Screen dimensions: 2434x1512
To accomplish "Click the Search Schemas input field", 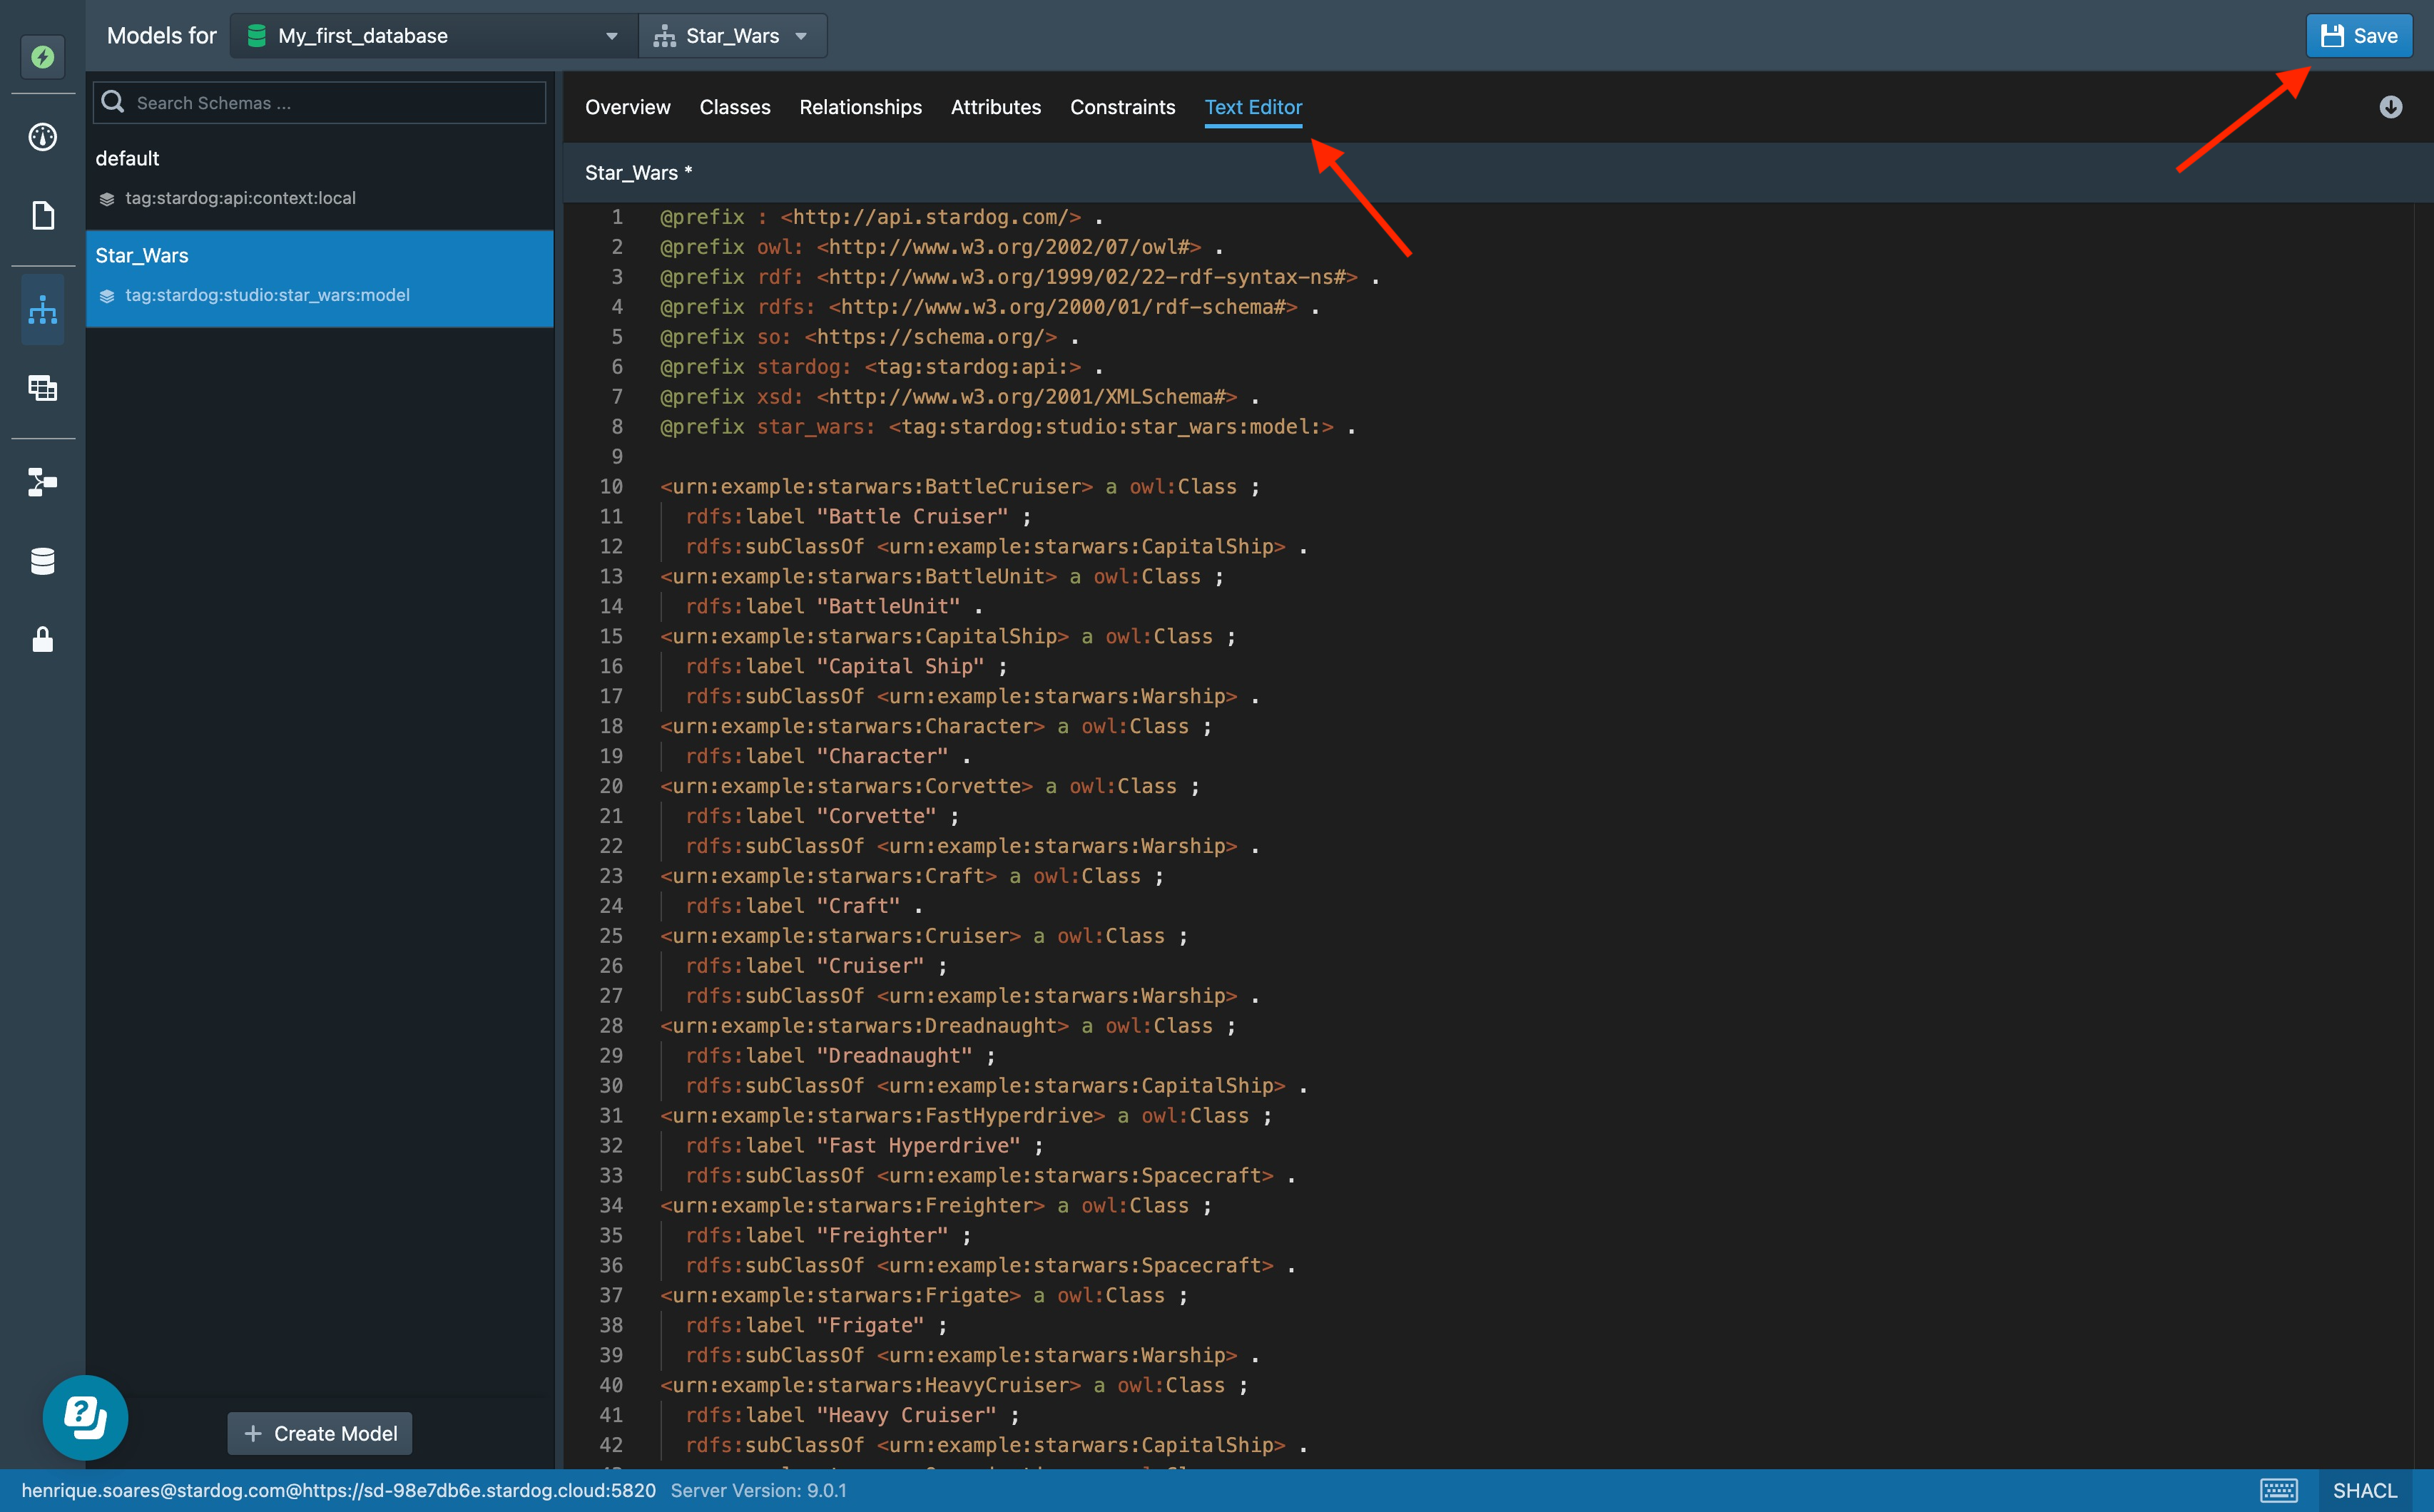I will click(335, 103).
